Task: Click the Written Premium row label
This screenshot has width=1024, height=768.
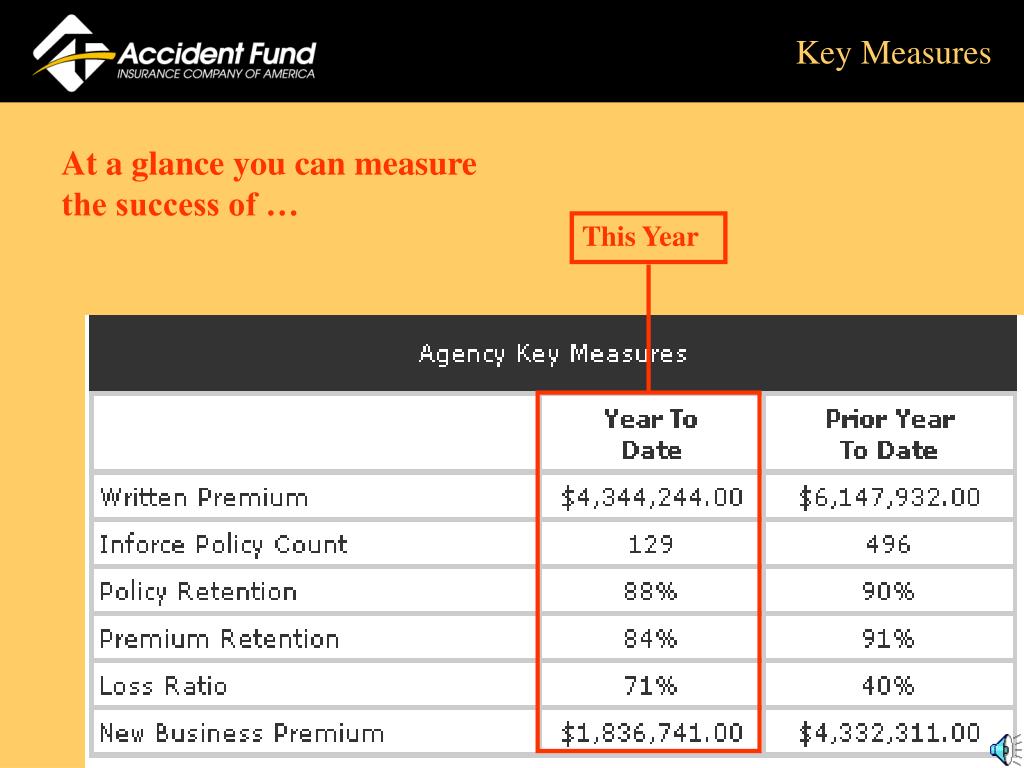Action: pos(204,497)
